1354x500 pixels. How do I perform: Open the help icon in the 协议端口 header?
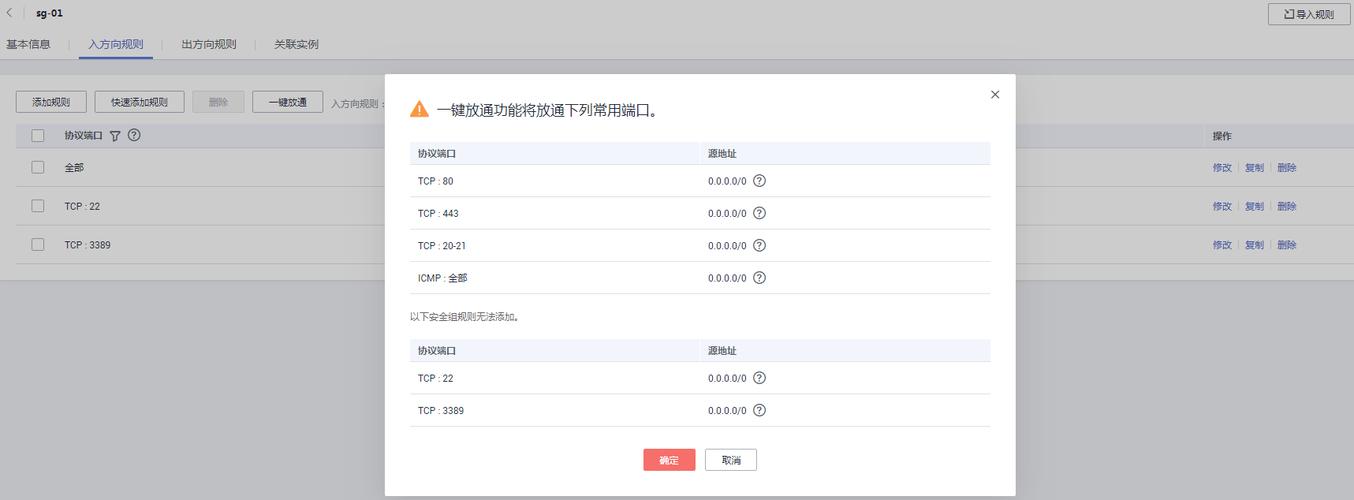(x=134, y=135)
